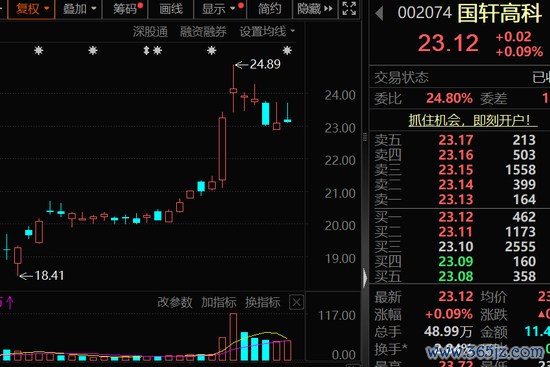Open the 叠加 overlay dropdown
Image resolution: width=550 pixels, height=367 pixels.
pyautogui.click(x=79, y=9)
